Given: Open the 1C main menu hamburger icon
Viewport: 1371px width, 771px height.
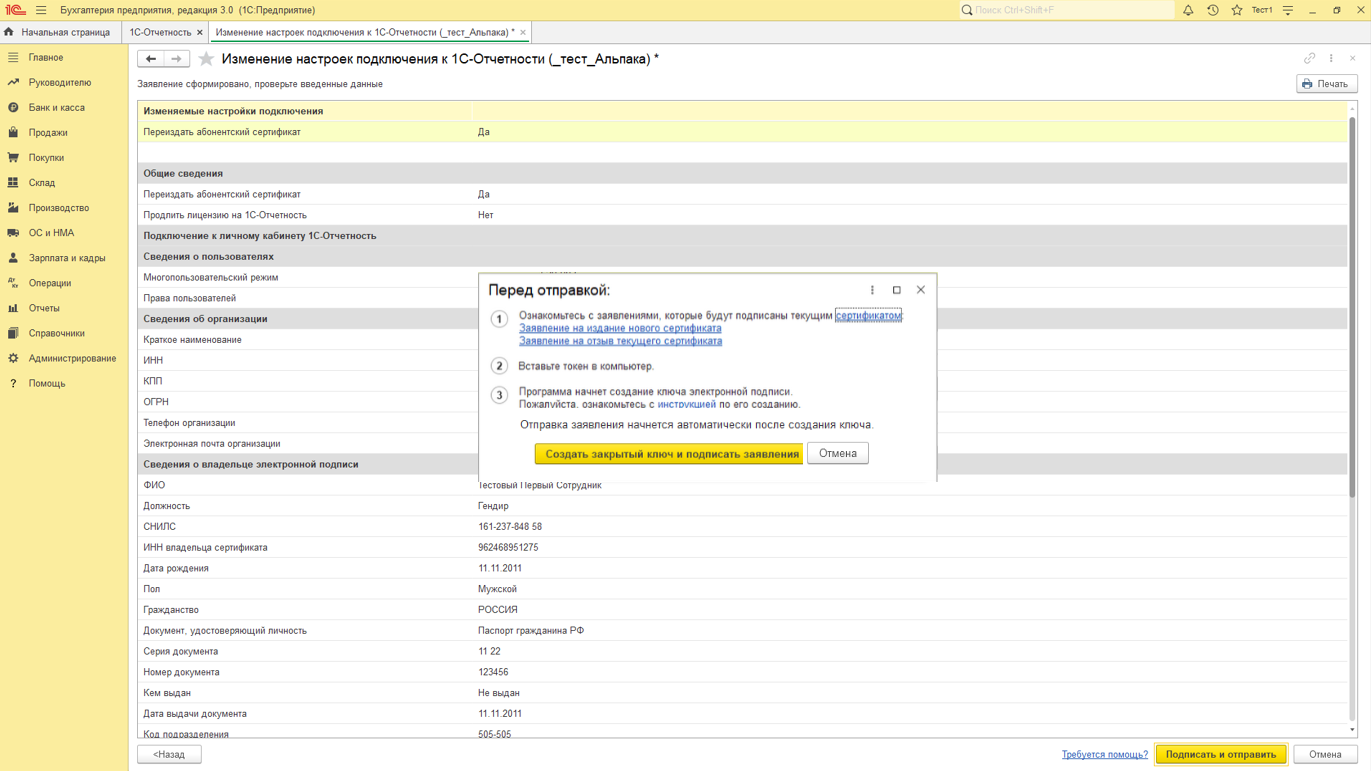Looking at the screenshot, I should (x=41, y=10).
